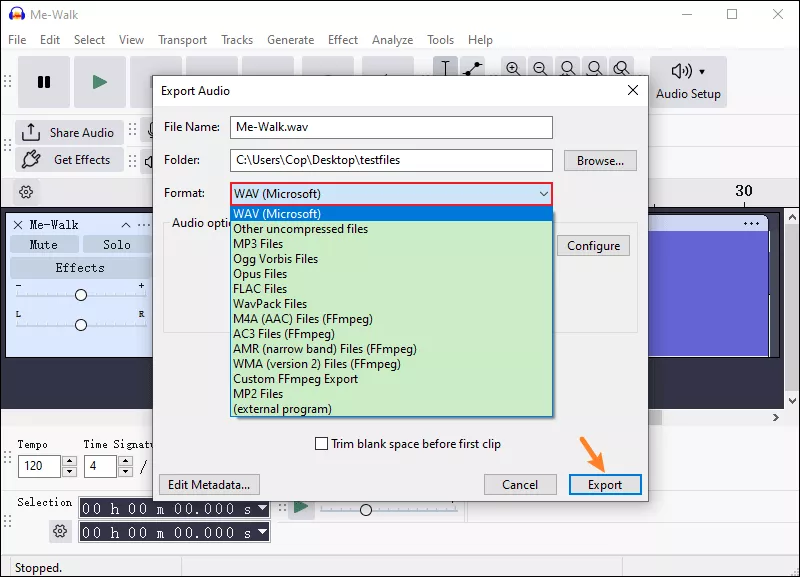Screen dimensions: 800x577
Task: Choose Opus Files format
Action: [x=391, y=274]
